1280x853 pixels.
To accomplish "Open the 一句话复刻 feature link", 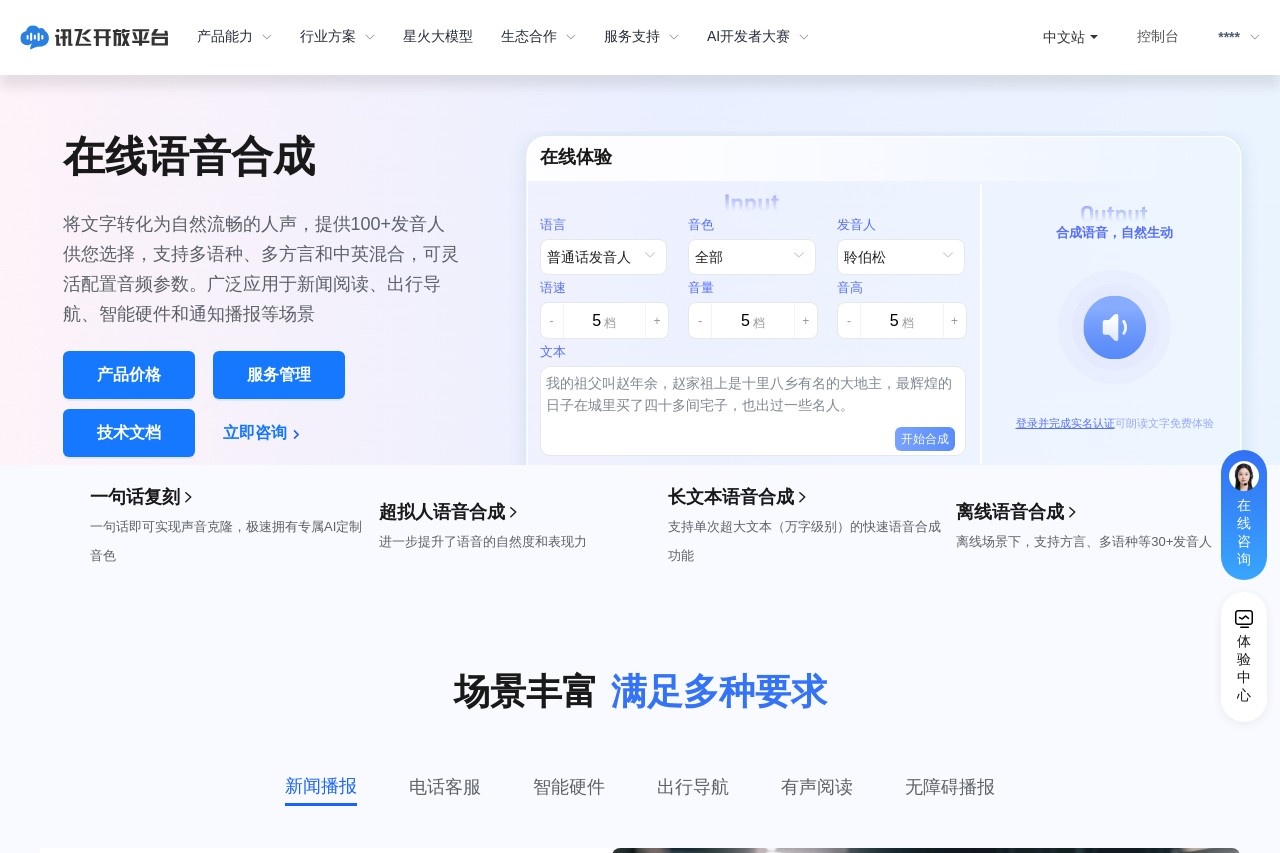I will [x=135, y=497].
